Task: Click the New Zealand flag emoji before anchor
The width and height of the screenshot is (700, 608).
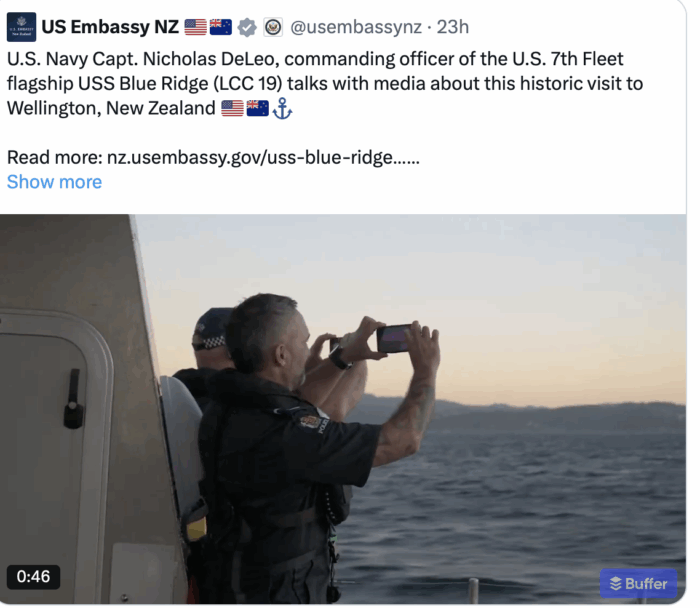Action: (257, 108)
